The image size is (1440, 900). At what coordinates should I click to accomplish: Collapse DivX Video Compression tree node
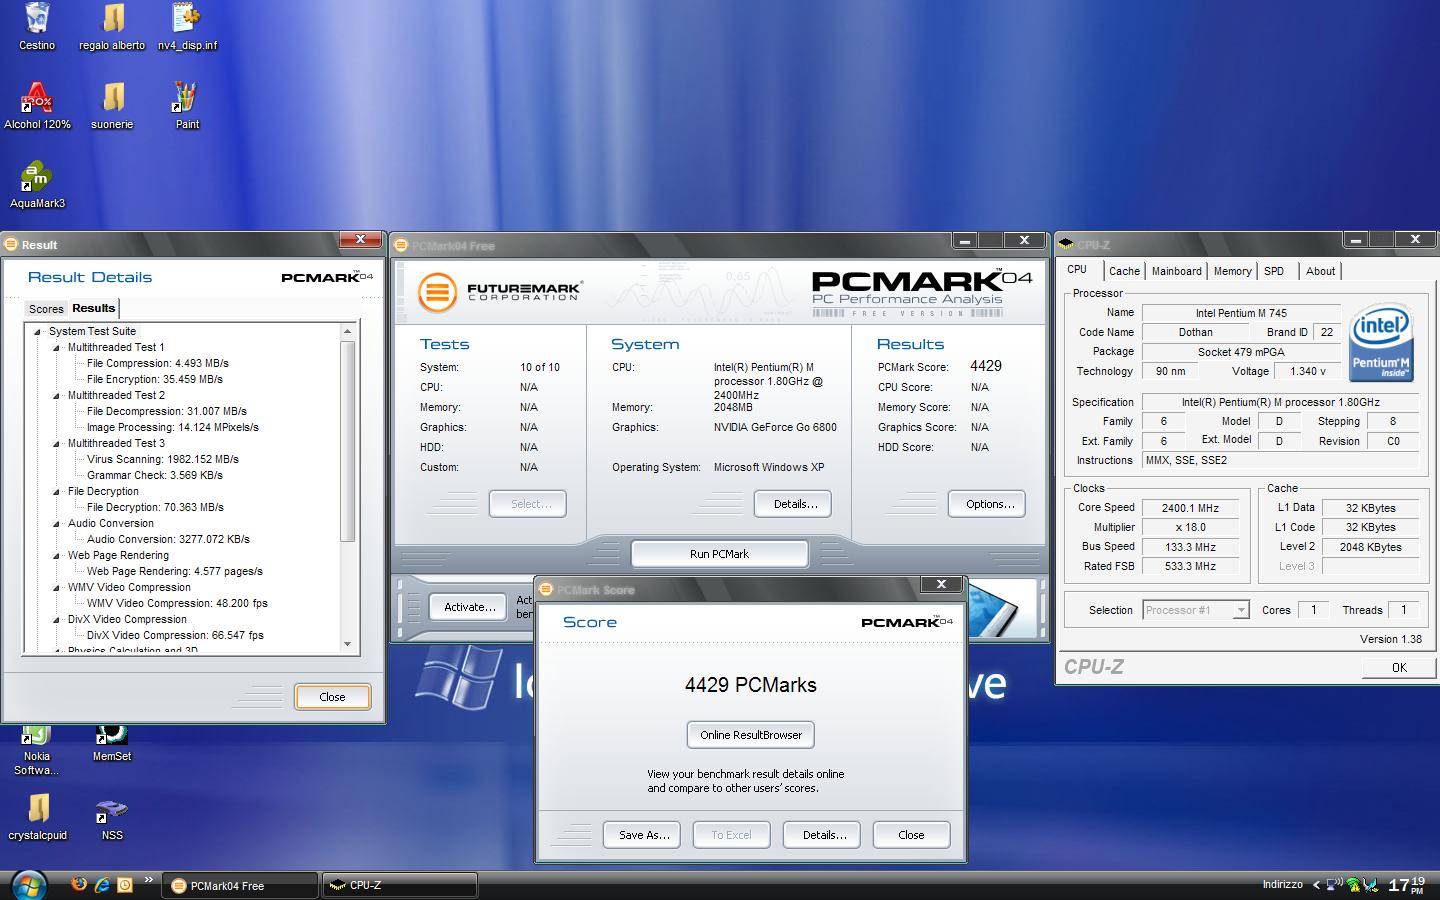click(x=56, y=620)
